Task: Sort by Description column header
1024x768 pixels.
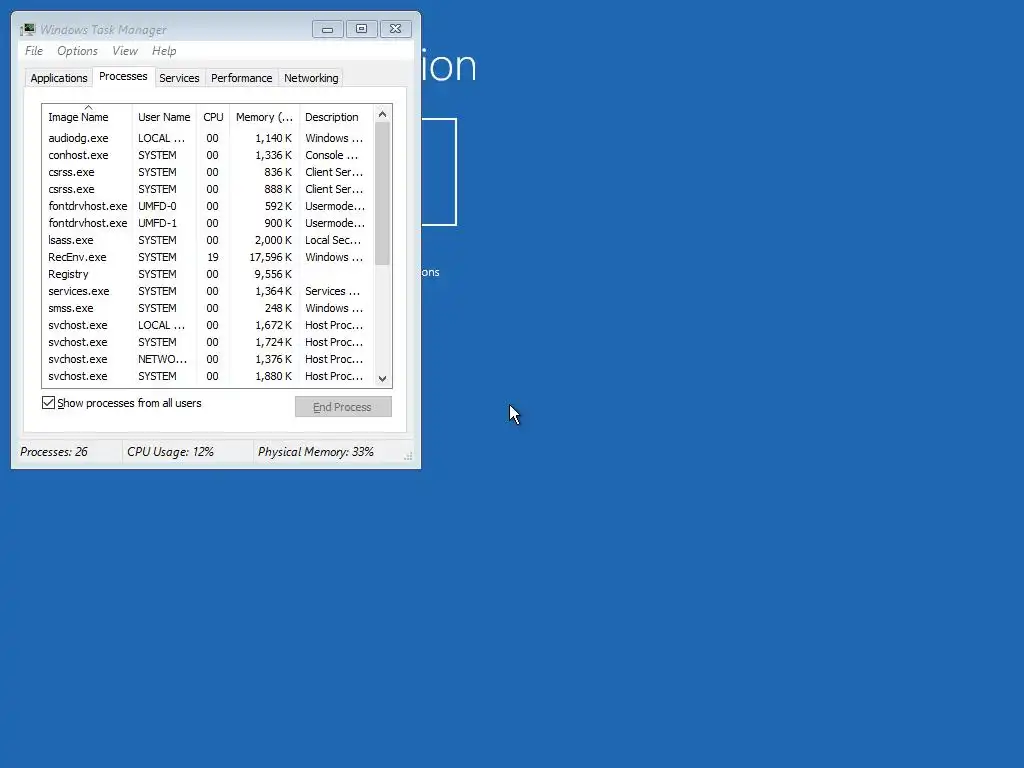Action: coord(336,117)
